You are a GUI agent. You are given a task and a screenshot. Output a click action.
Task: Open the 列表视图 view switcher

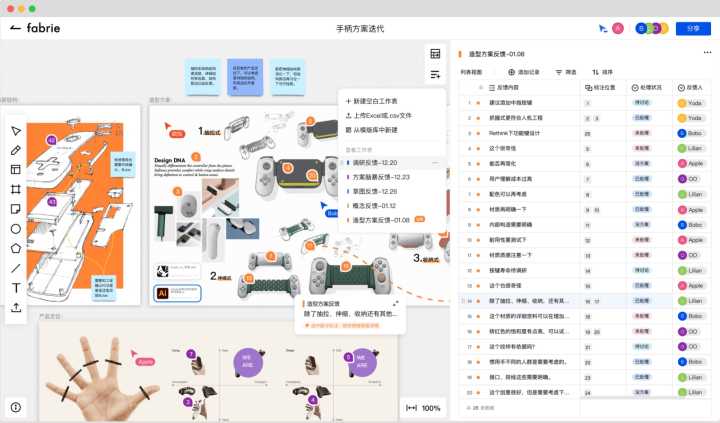pos(471,72)
